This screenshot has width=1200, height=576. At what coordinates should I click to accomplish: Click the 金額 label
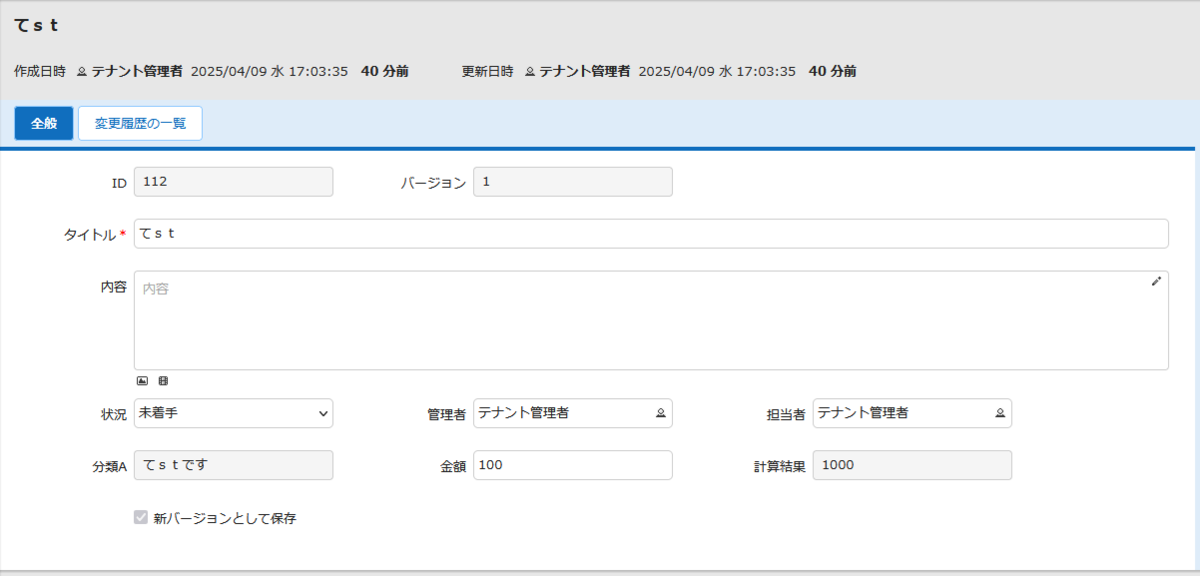coord(452,466)
